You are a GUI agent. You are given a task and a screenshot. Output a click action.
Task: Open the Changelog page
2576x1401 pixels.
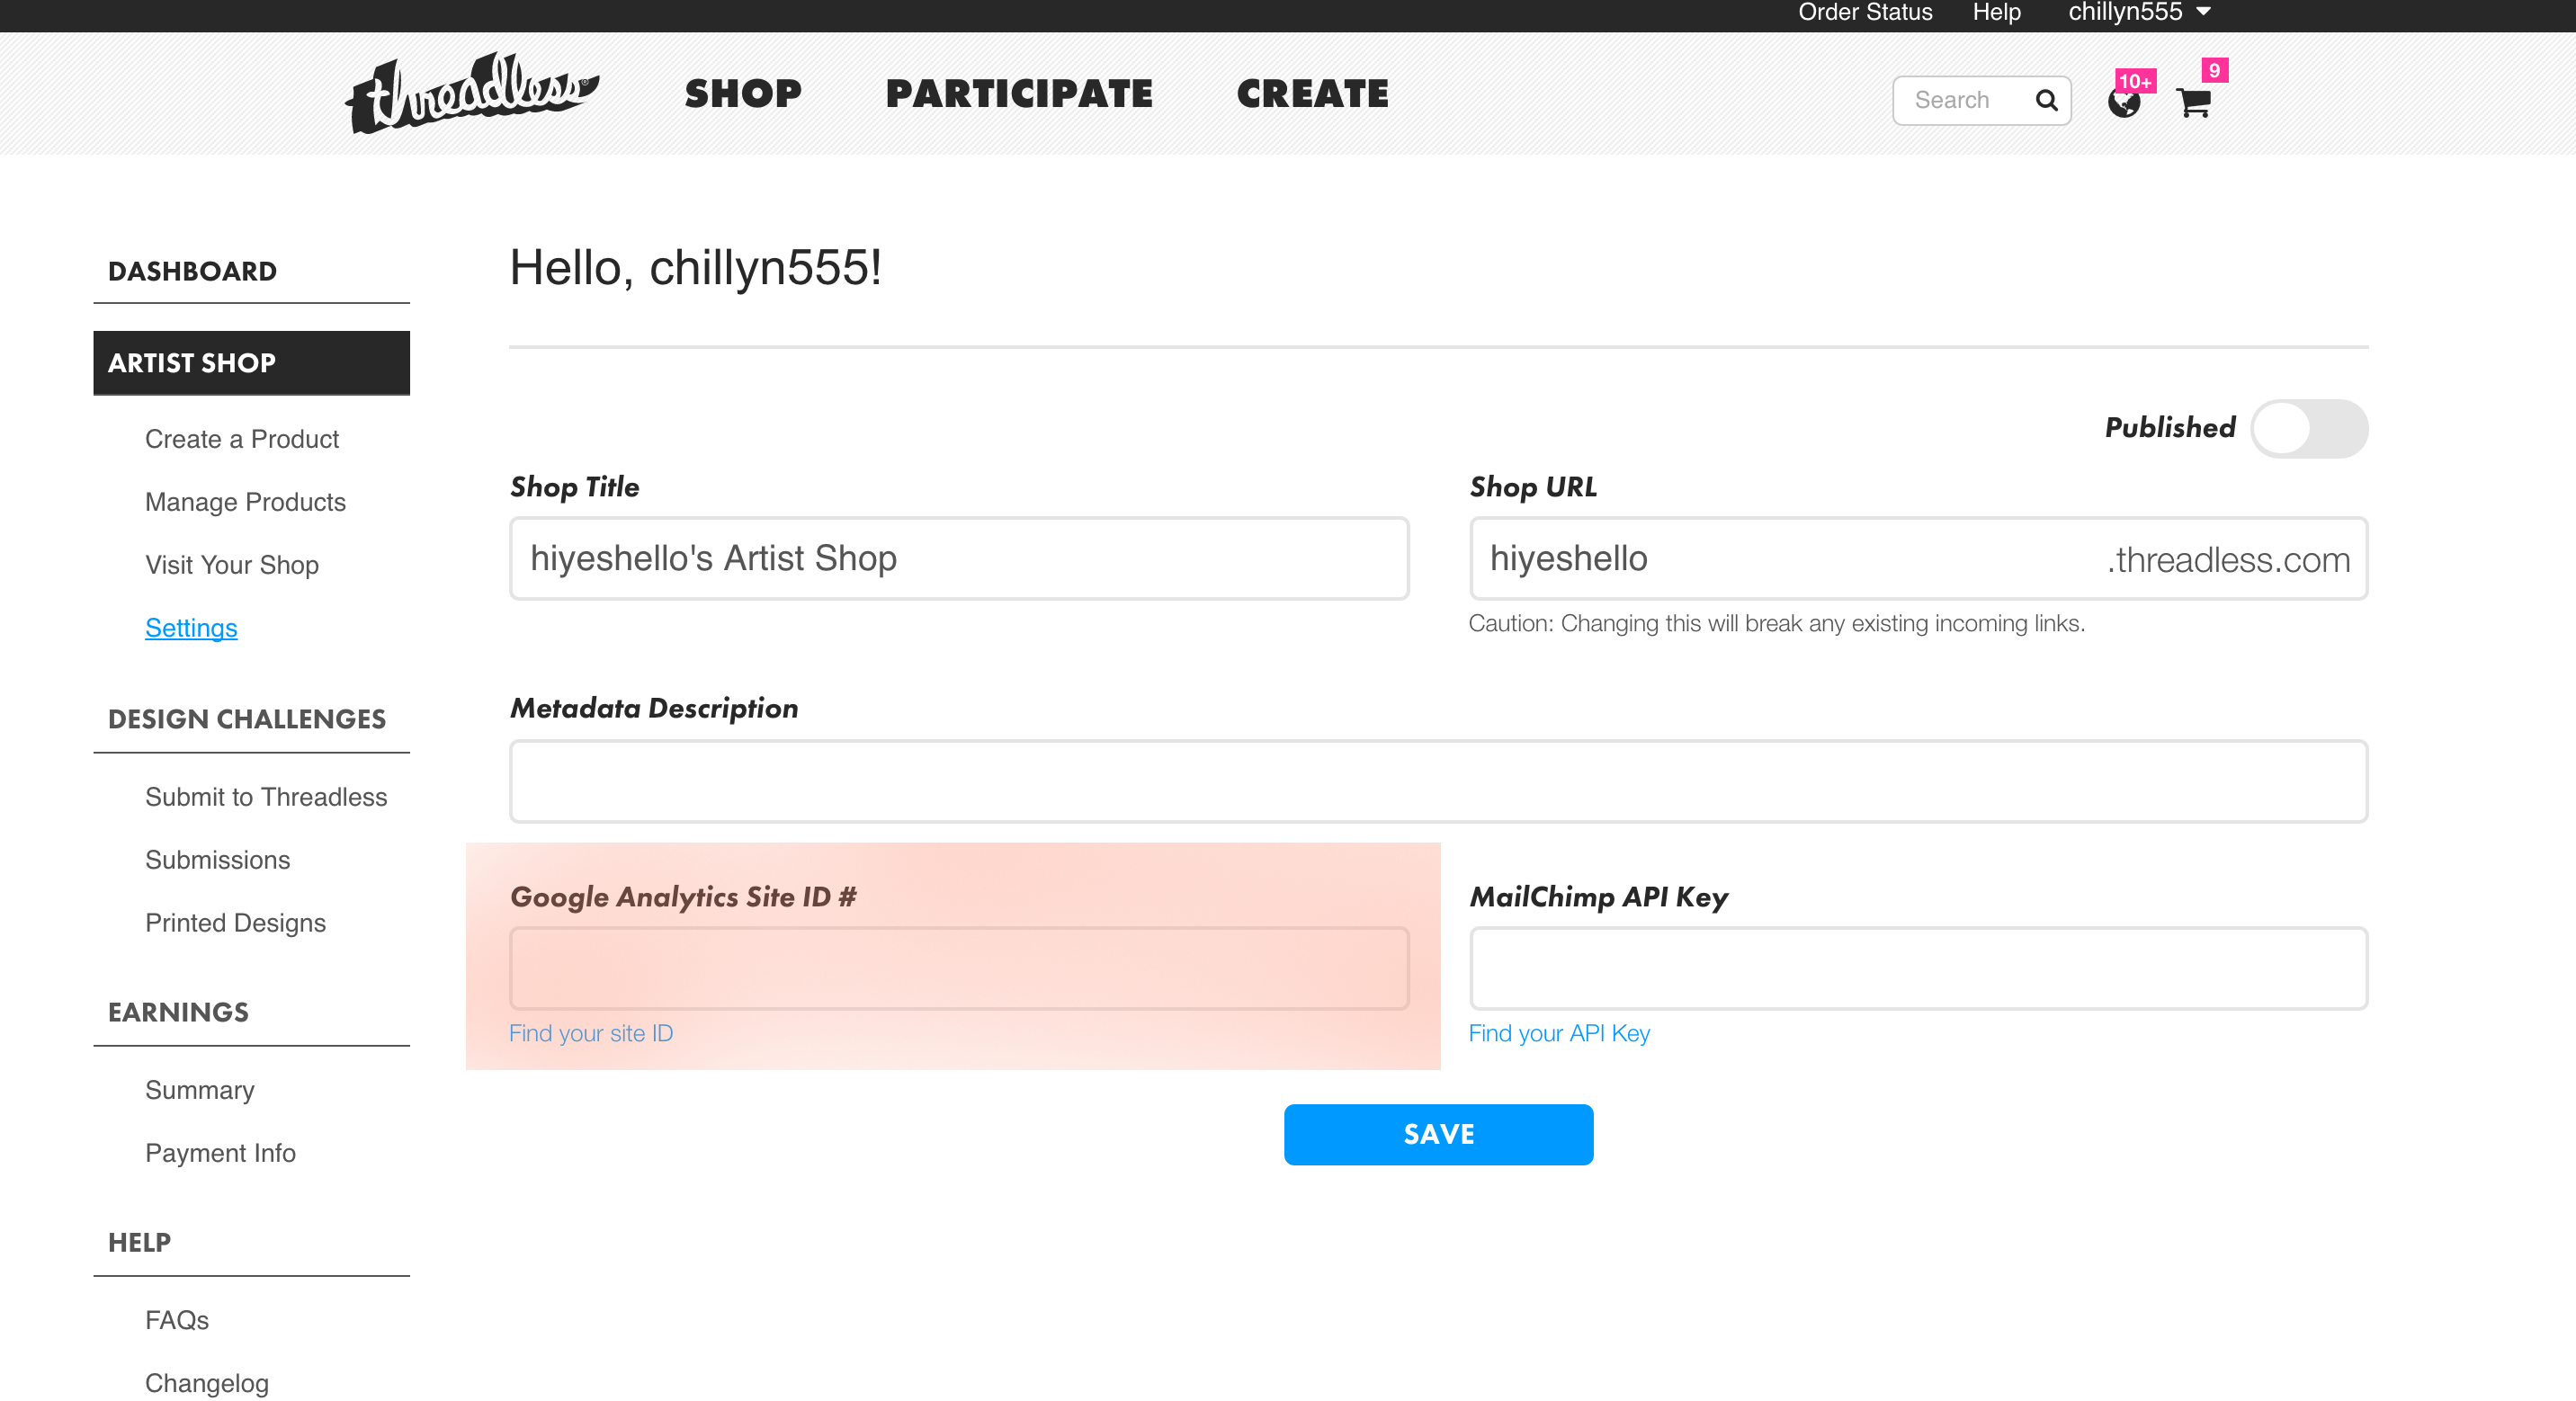207,1383
